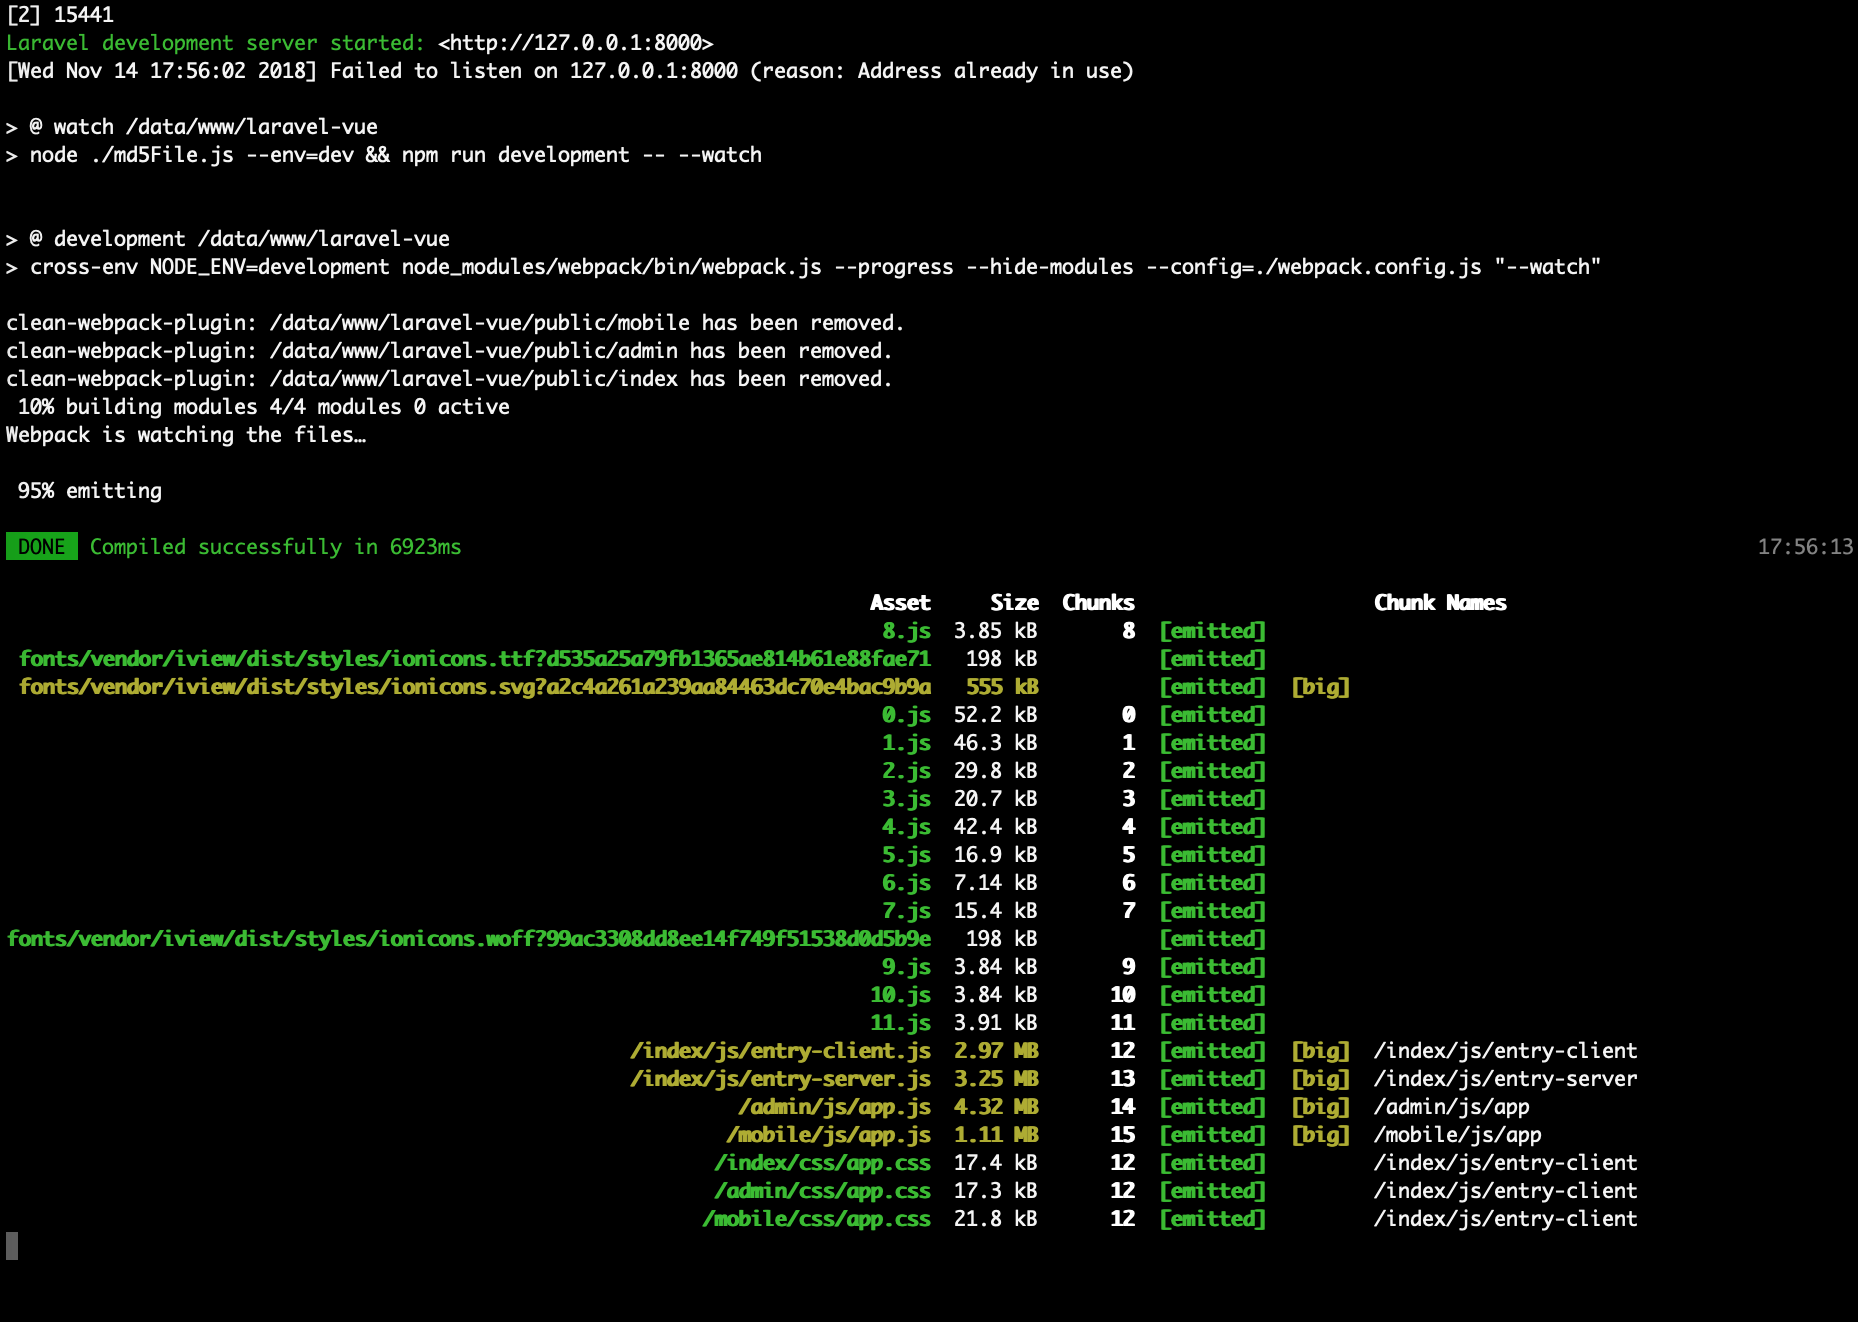Select the ionicons.ttf font asset path
1858x1322 pixels.
pos(475,659)
